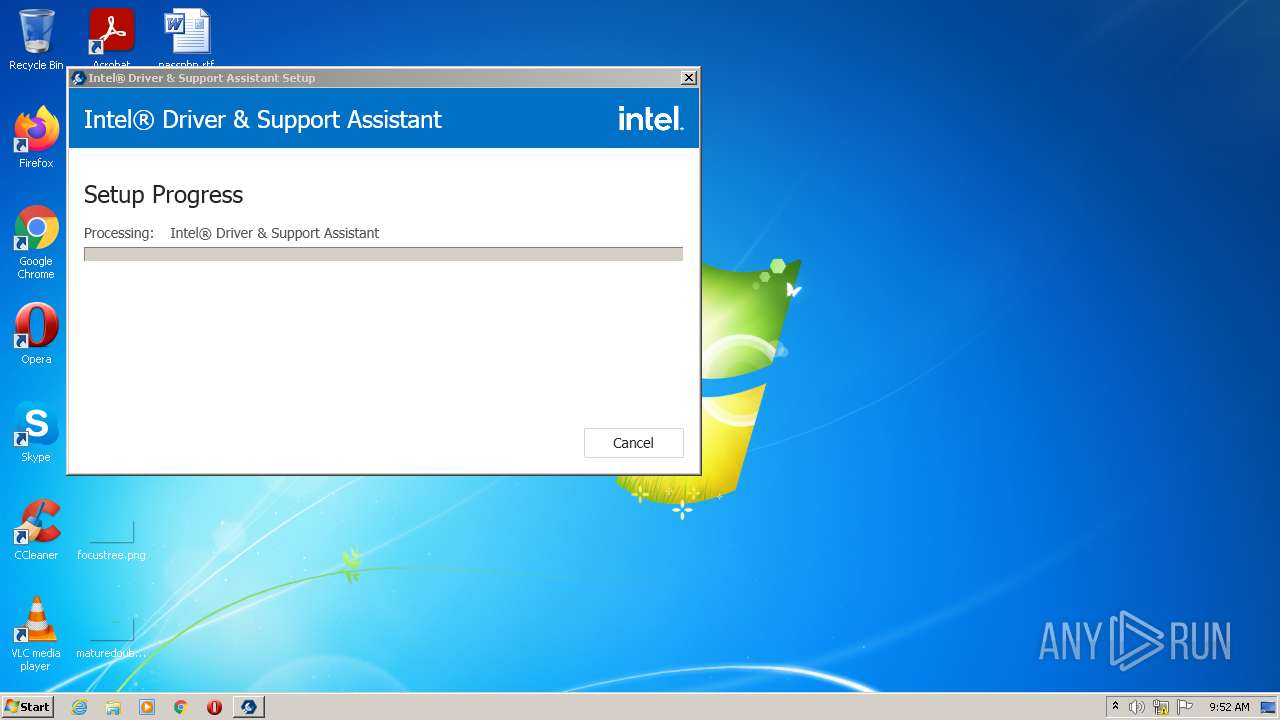Open the Word document on the desktop
This screenshot has width=1280, height=720.
(x=187, y=38)
